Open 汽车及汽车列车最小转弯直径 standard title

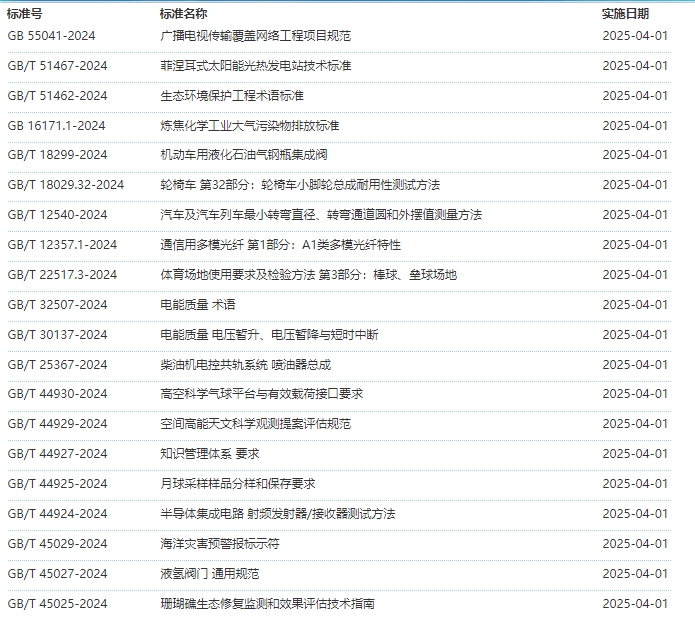point(320,215)
